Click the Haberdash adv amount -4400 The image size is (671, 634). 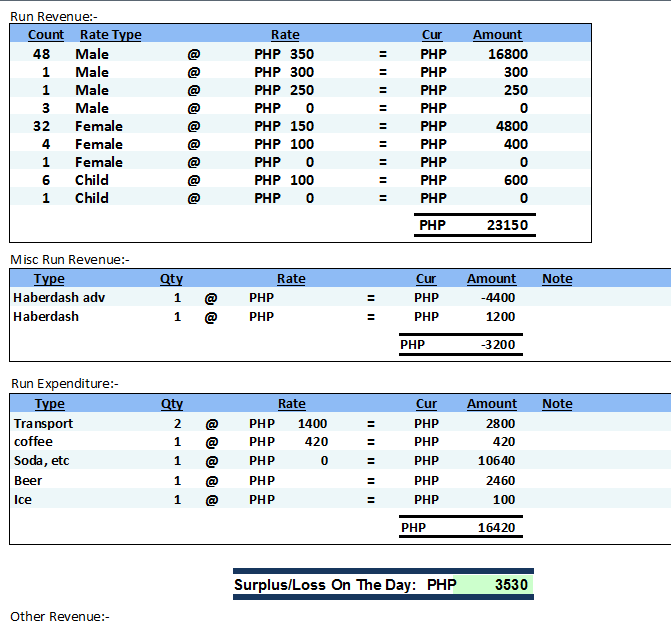tap(498, 298)
